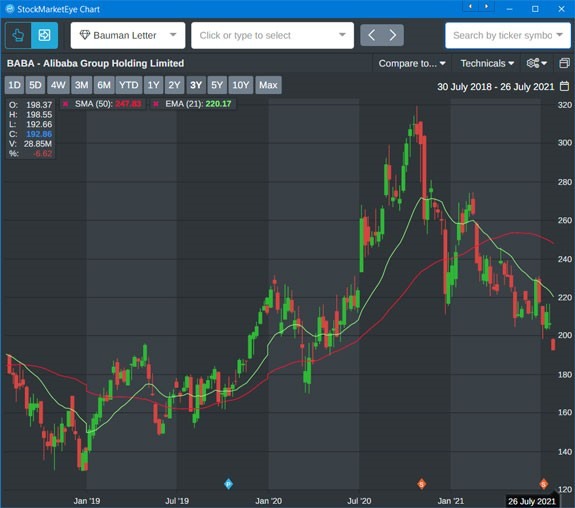The width and height of the screenshot is (575, 508).
Task: Select the pointer hand tool
Action: click(18, 36)
